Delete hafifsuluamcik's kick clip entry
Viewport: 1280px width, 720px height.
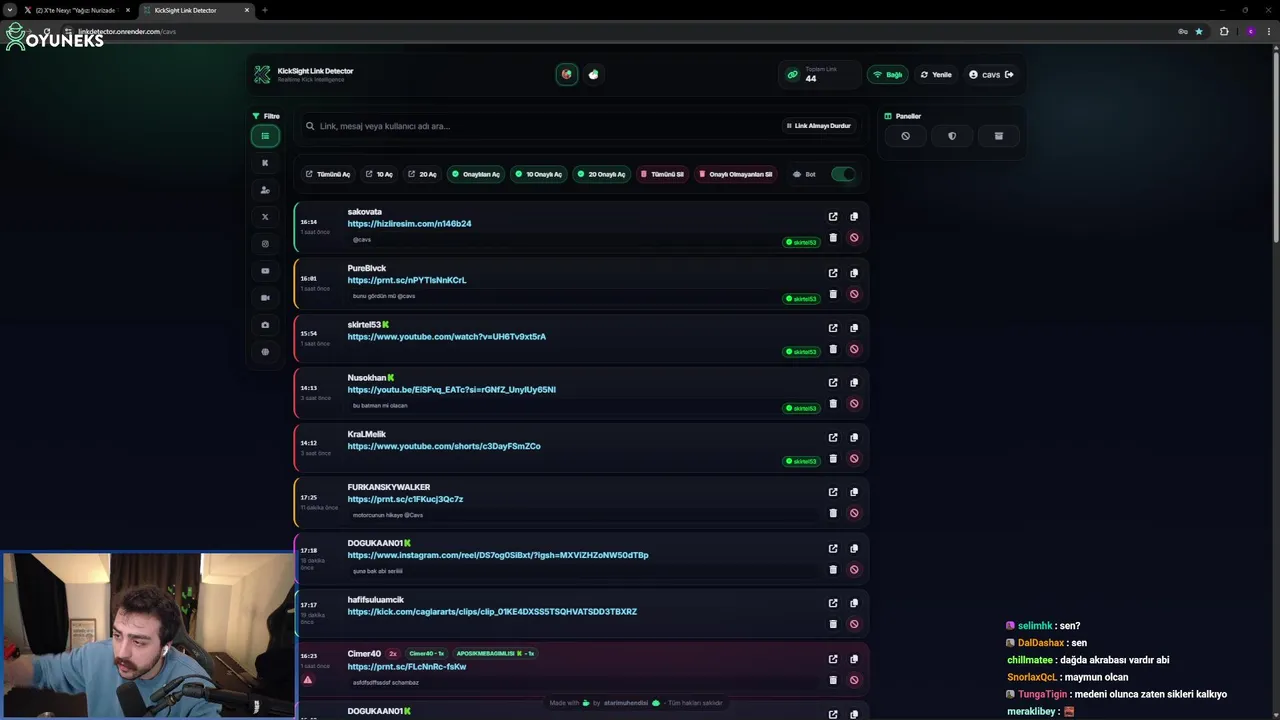tap(833, 624)
